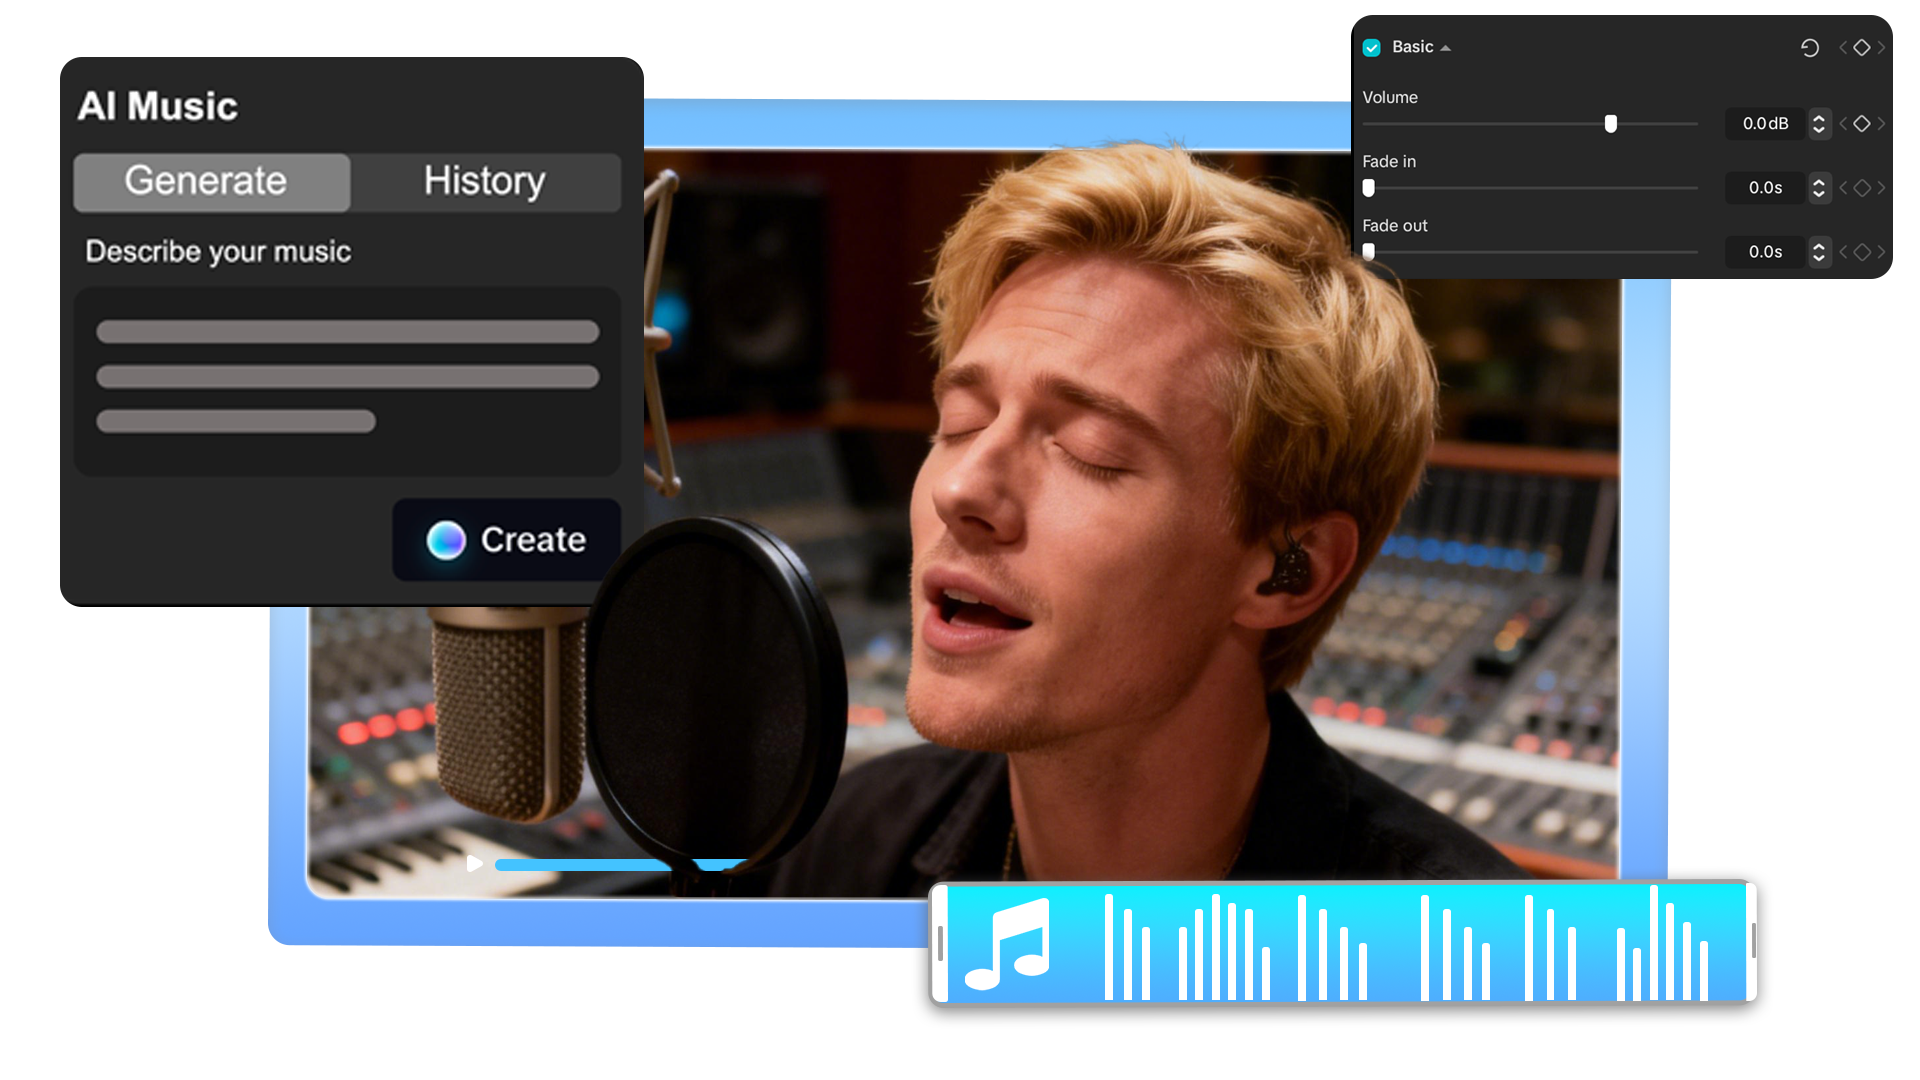Click the teal checkmark beside Basic
The height and width of the screenshot is (1080, 1920).
tap(1372, 47)
